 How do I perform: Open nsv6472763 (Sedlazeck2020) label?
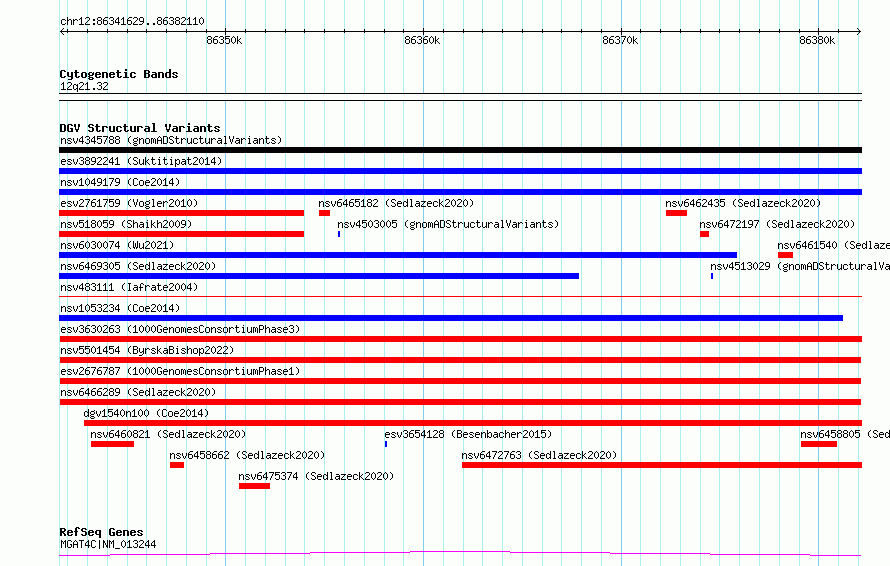(539, 455)
